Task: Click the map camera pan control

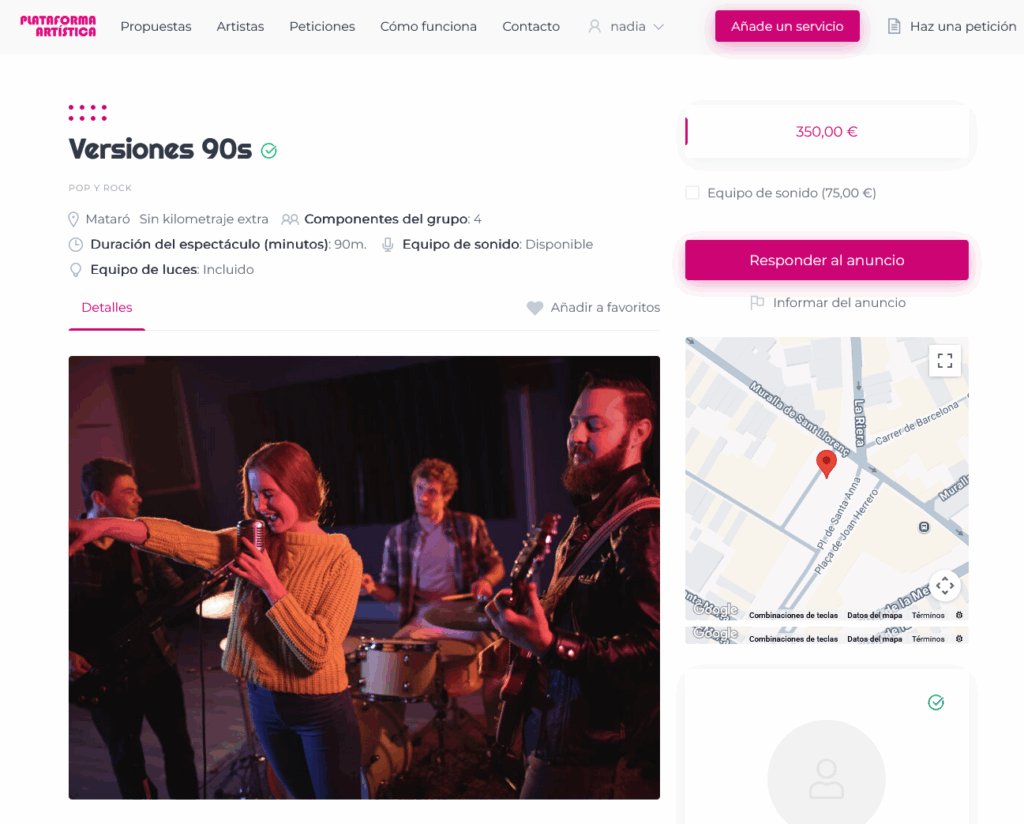Action: [944, 586]
